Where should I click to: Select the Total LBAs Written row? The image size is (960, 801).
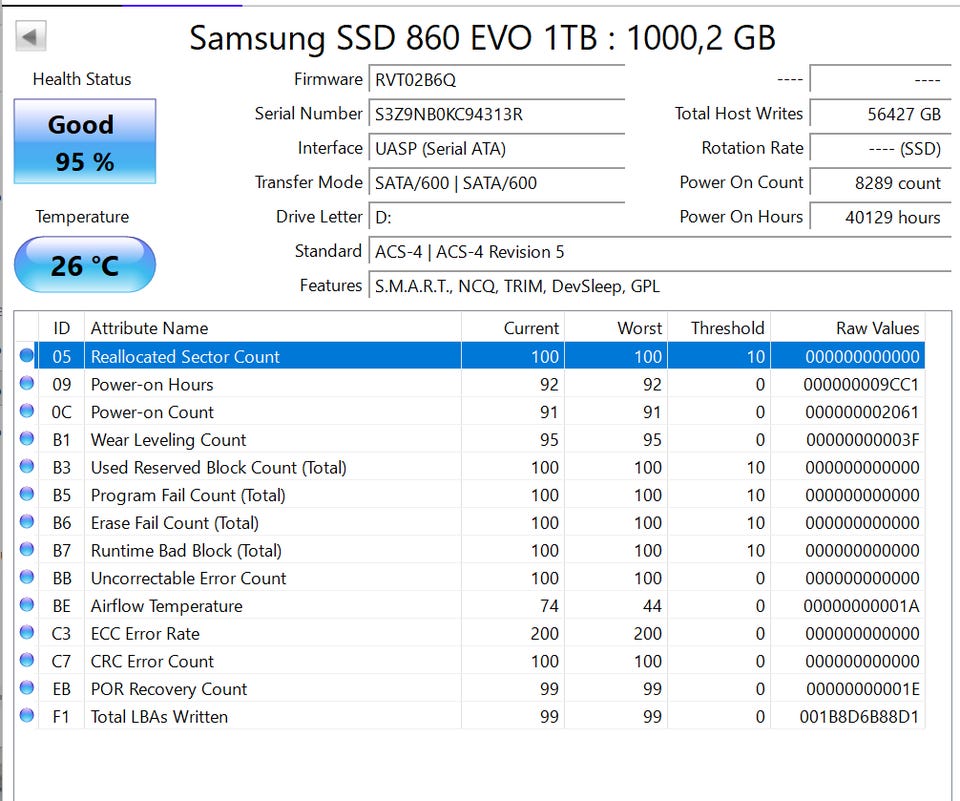tap(470, 716)
